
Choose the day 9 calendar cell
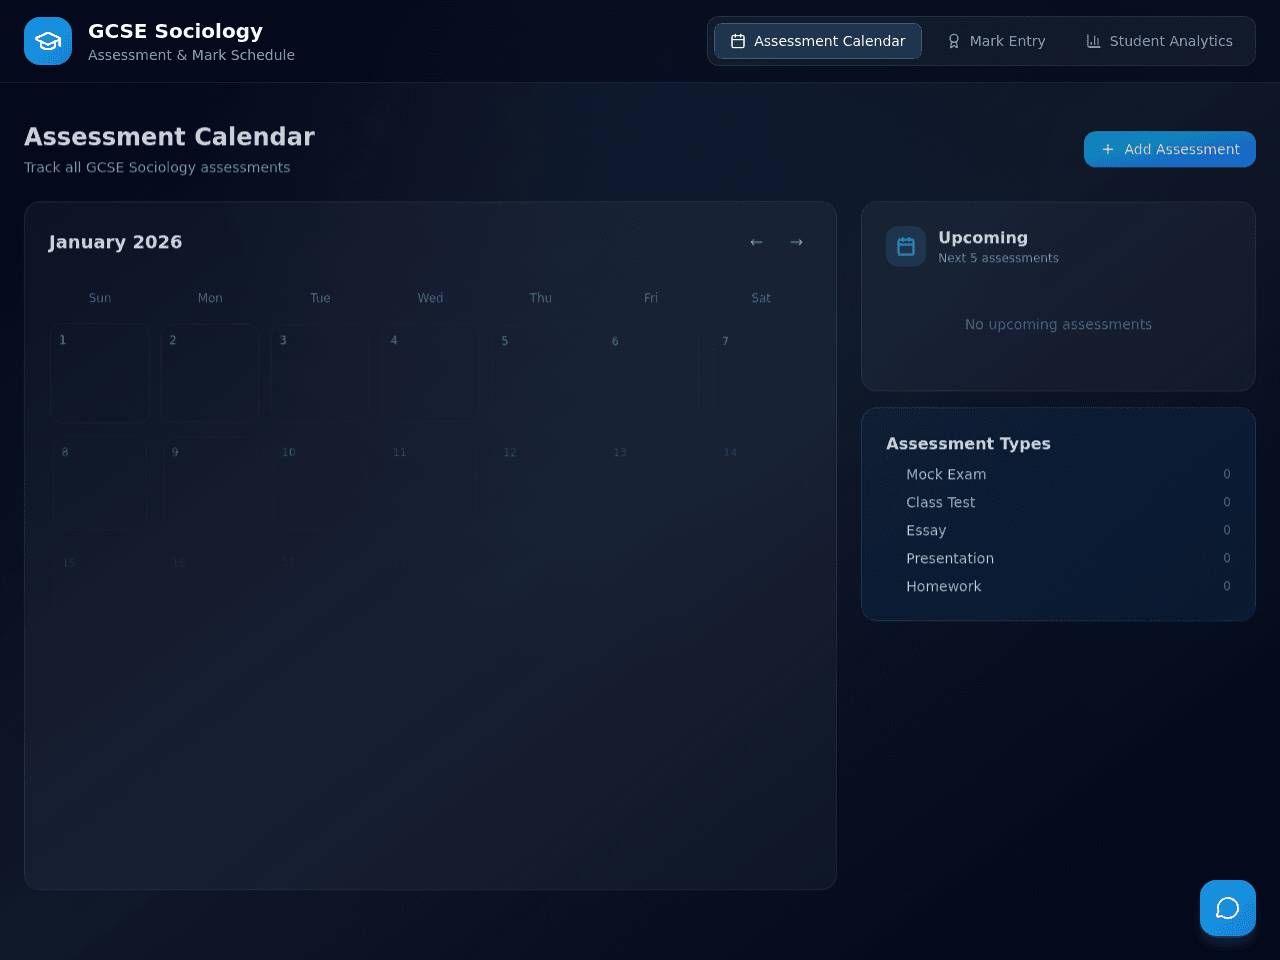[210, 483]
